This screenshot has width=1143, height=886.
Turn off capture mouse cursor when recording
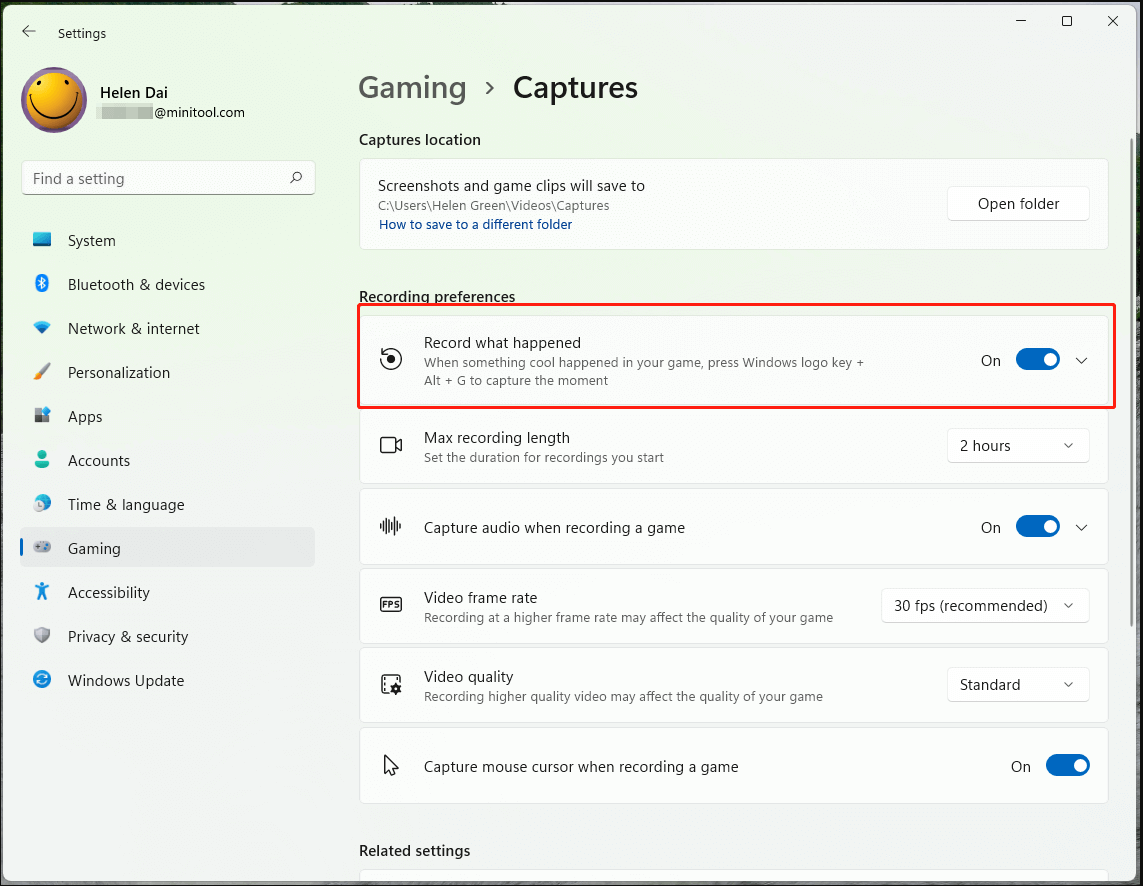click(x=1068, y=765)
